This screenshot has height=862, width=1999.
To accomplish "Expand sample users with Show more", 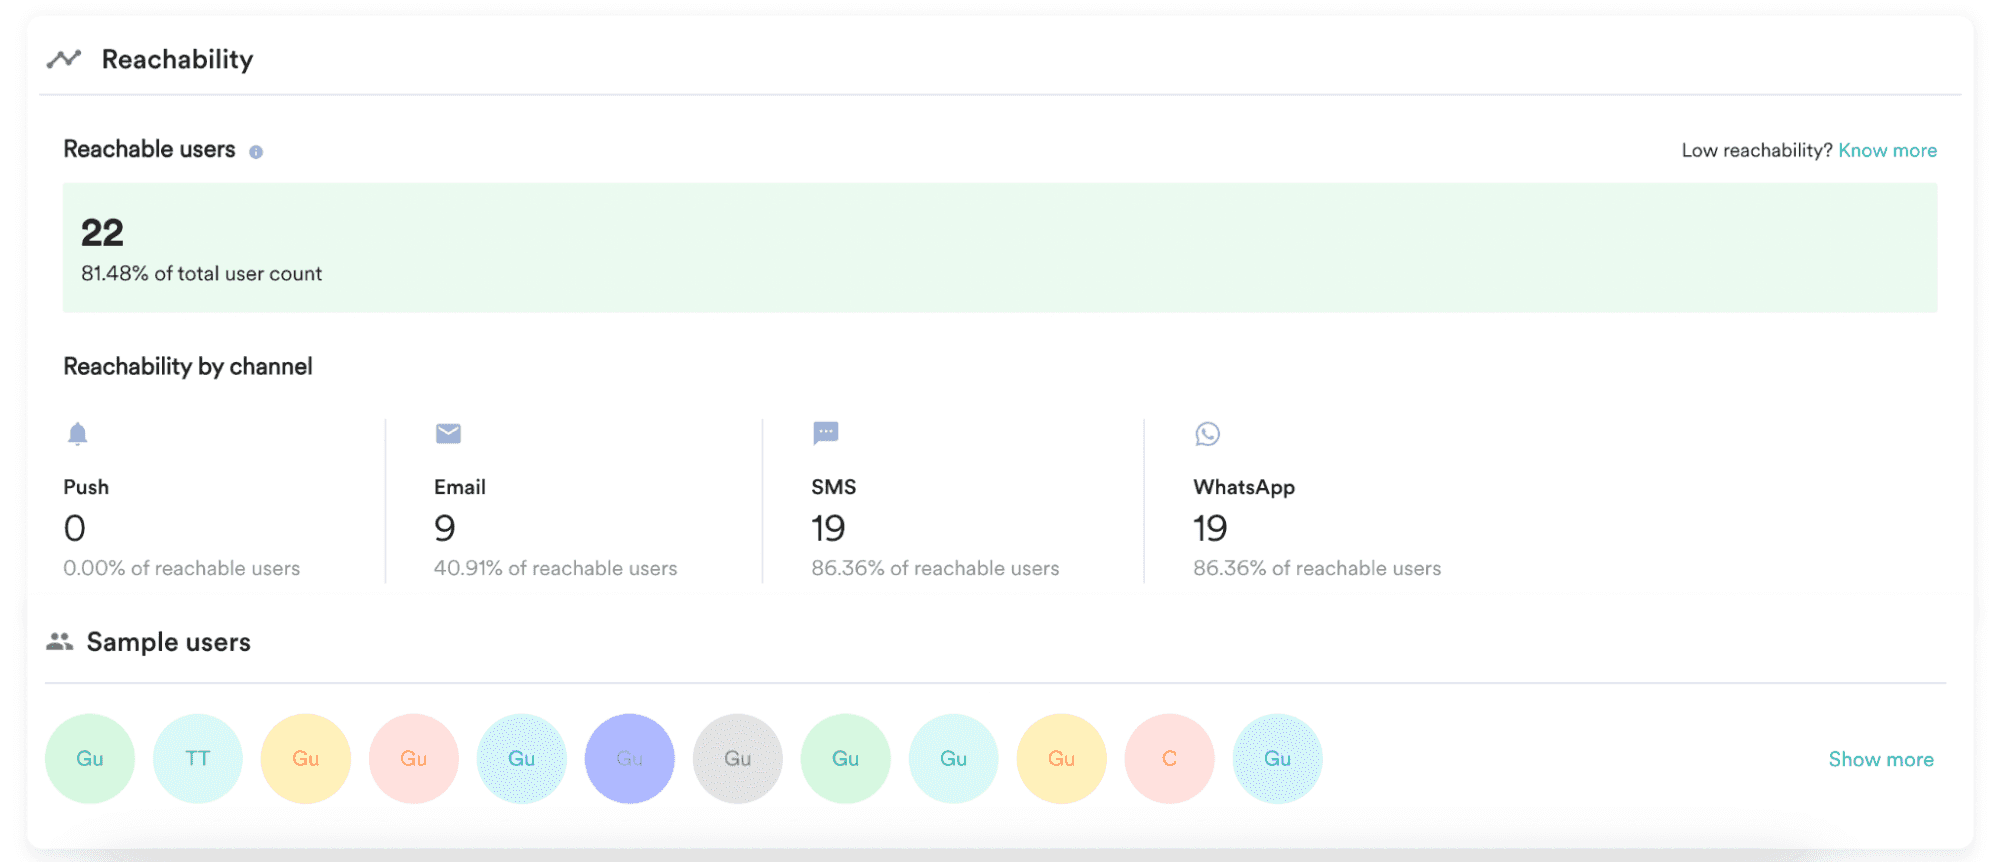I will point(1880,759).
